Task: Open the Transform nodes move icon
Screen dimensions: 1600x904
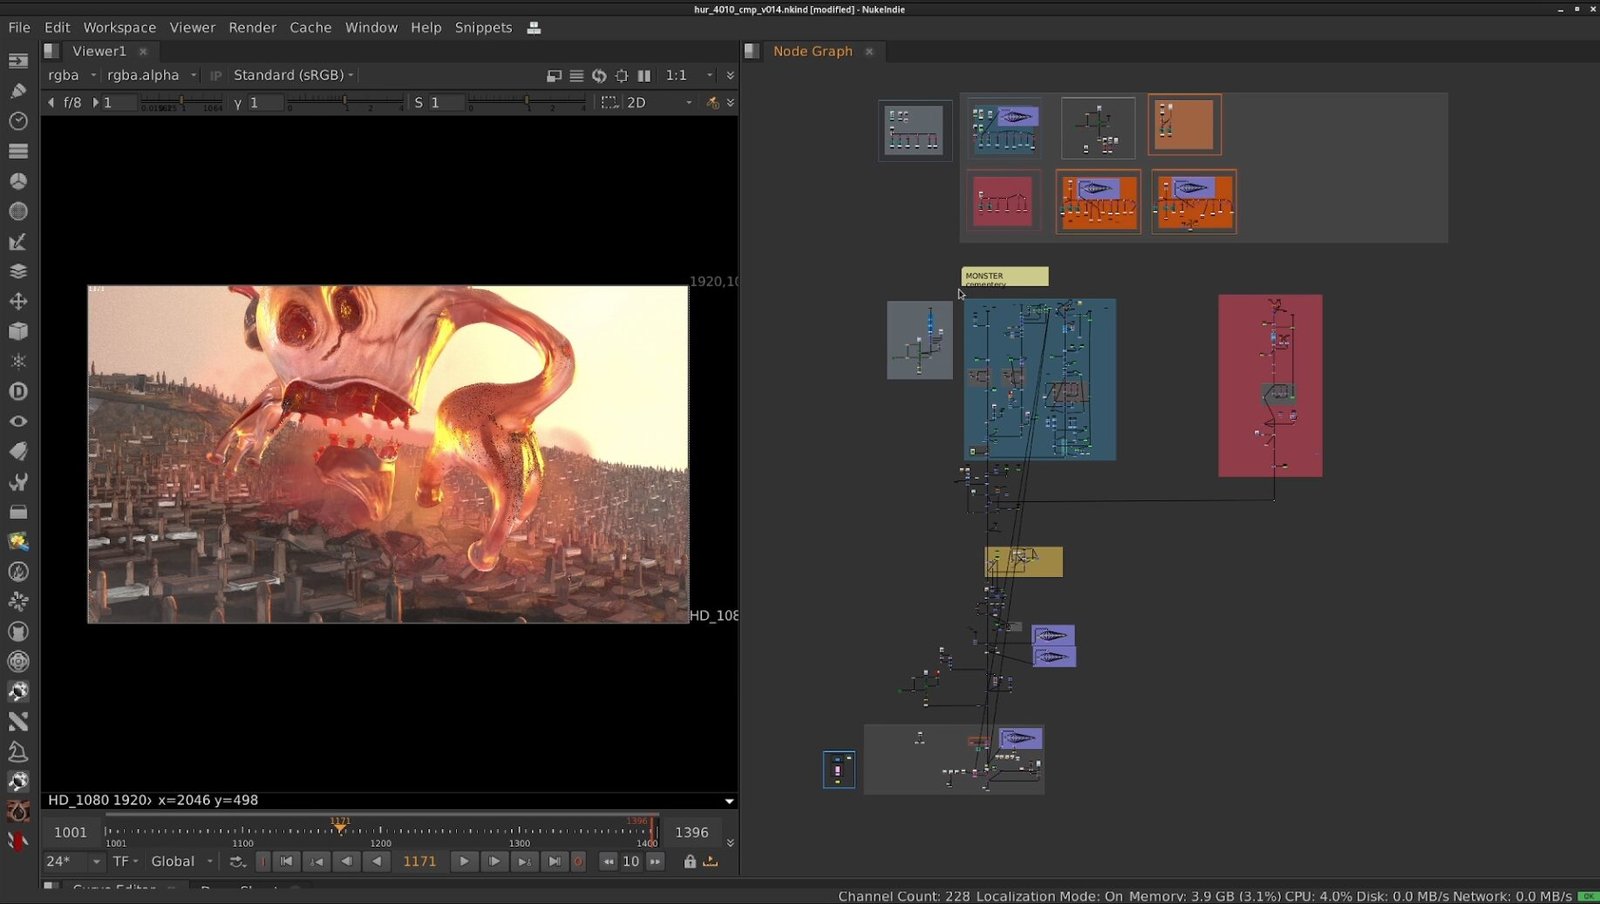Action: pos(18,301)
